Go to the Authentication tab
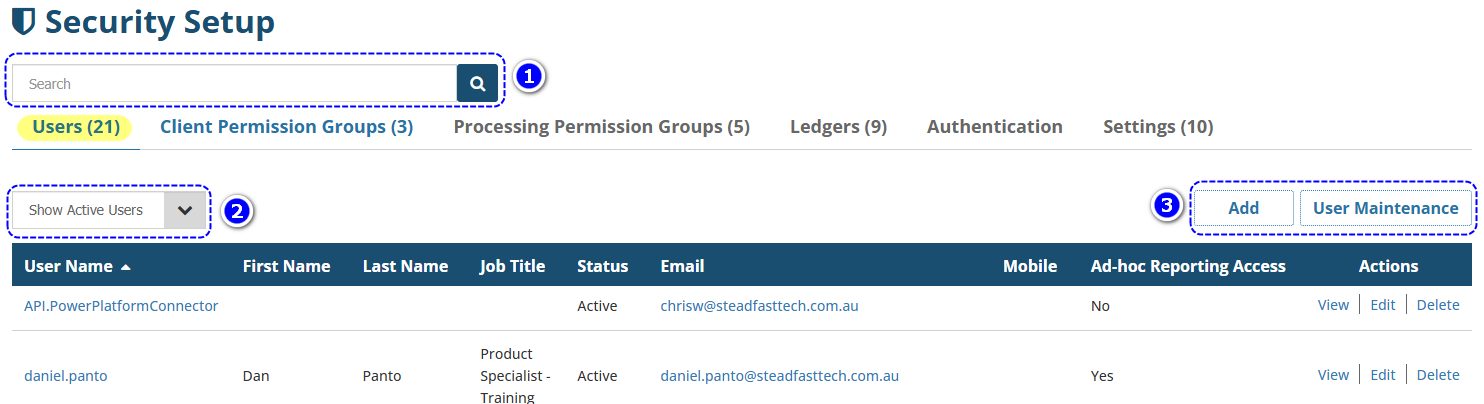This screenshot has width=1484, height=404. pyautogui.click(x=994, y=127)
